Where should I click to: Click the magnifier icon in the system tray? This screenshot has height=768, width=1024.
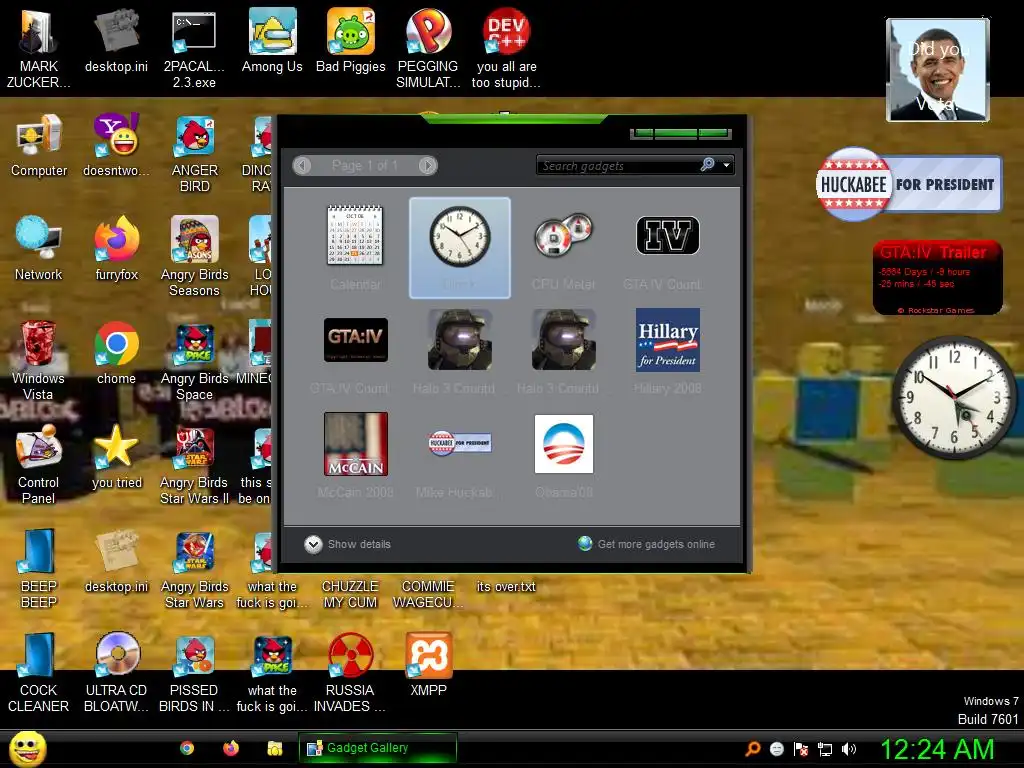(x=753, y=749)
